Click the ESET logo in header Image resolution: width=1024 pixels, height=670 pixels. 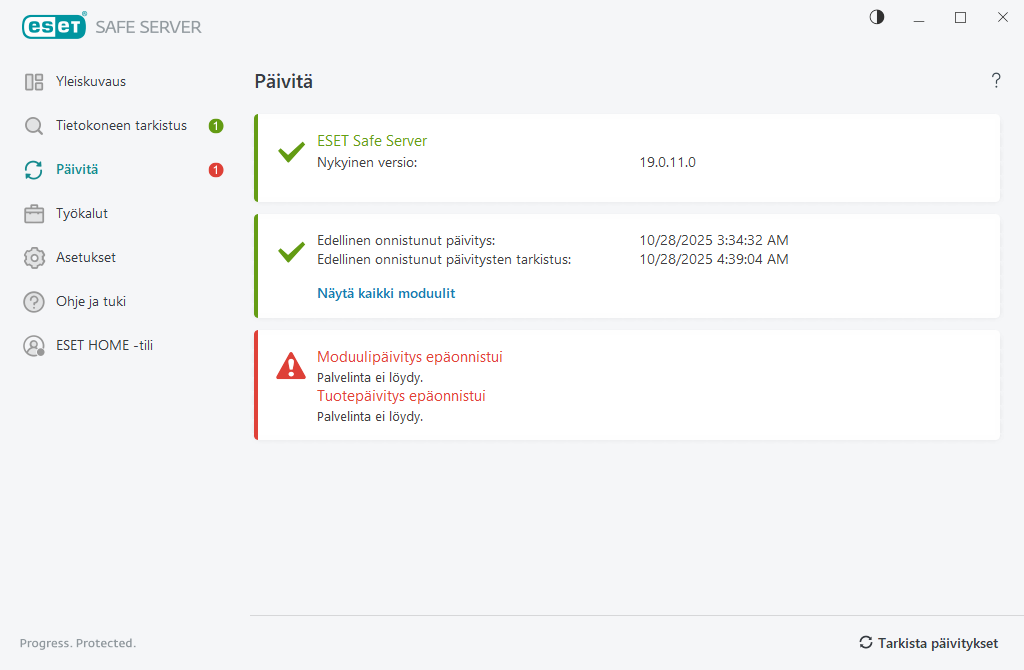[55, 27]
